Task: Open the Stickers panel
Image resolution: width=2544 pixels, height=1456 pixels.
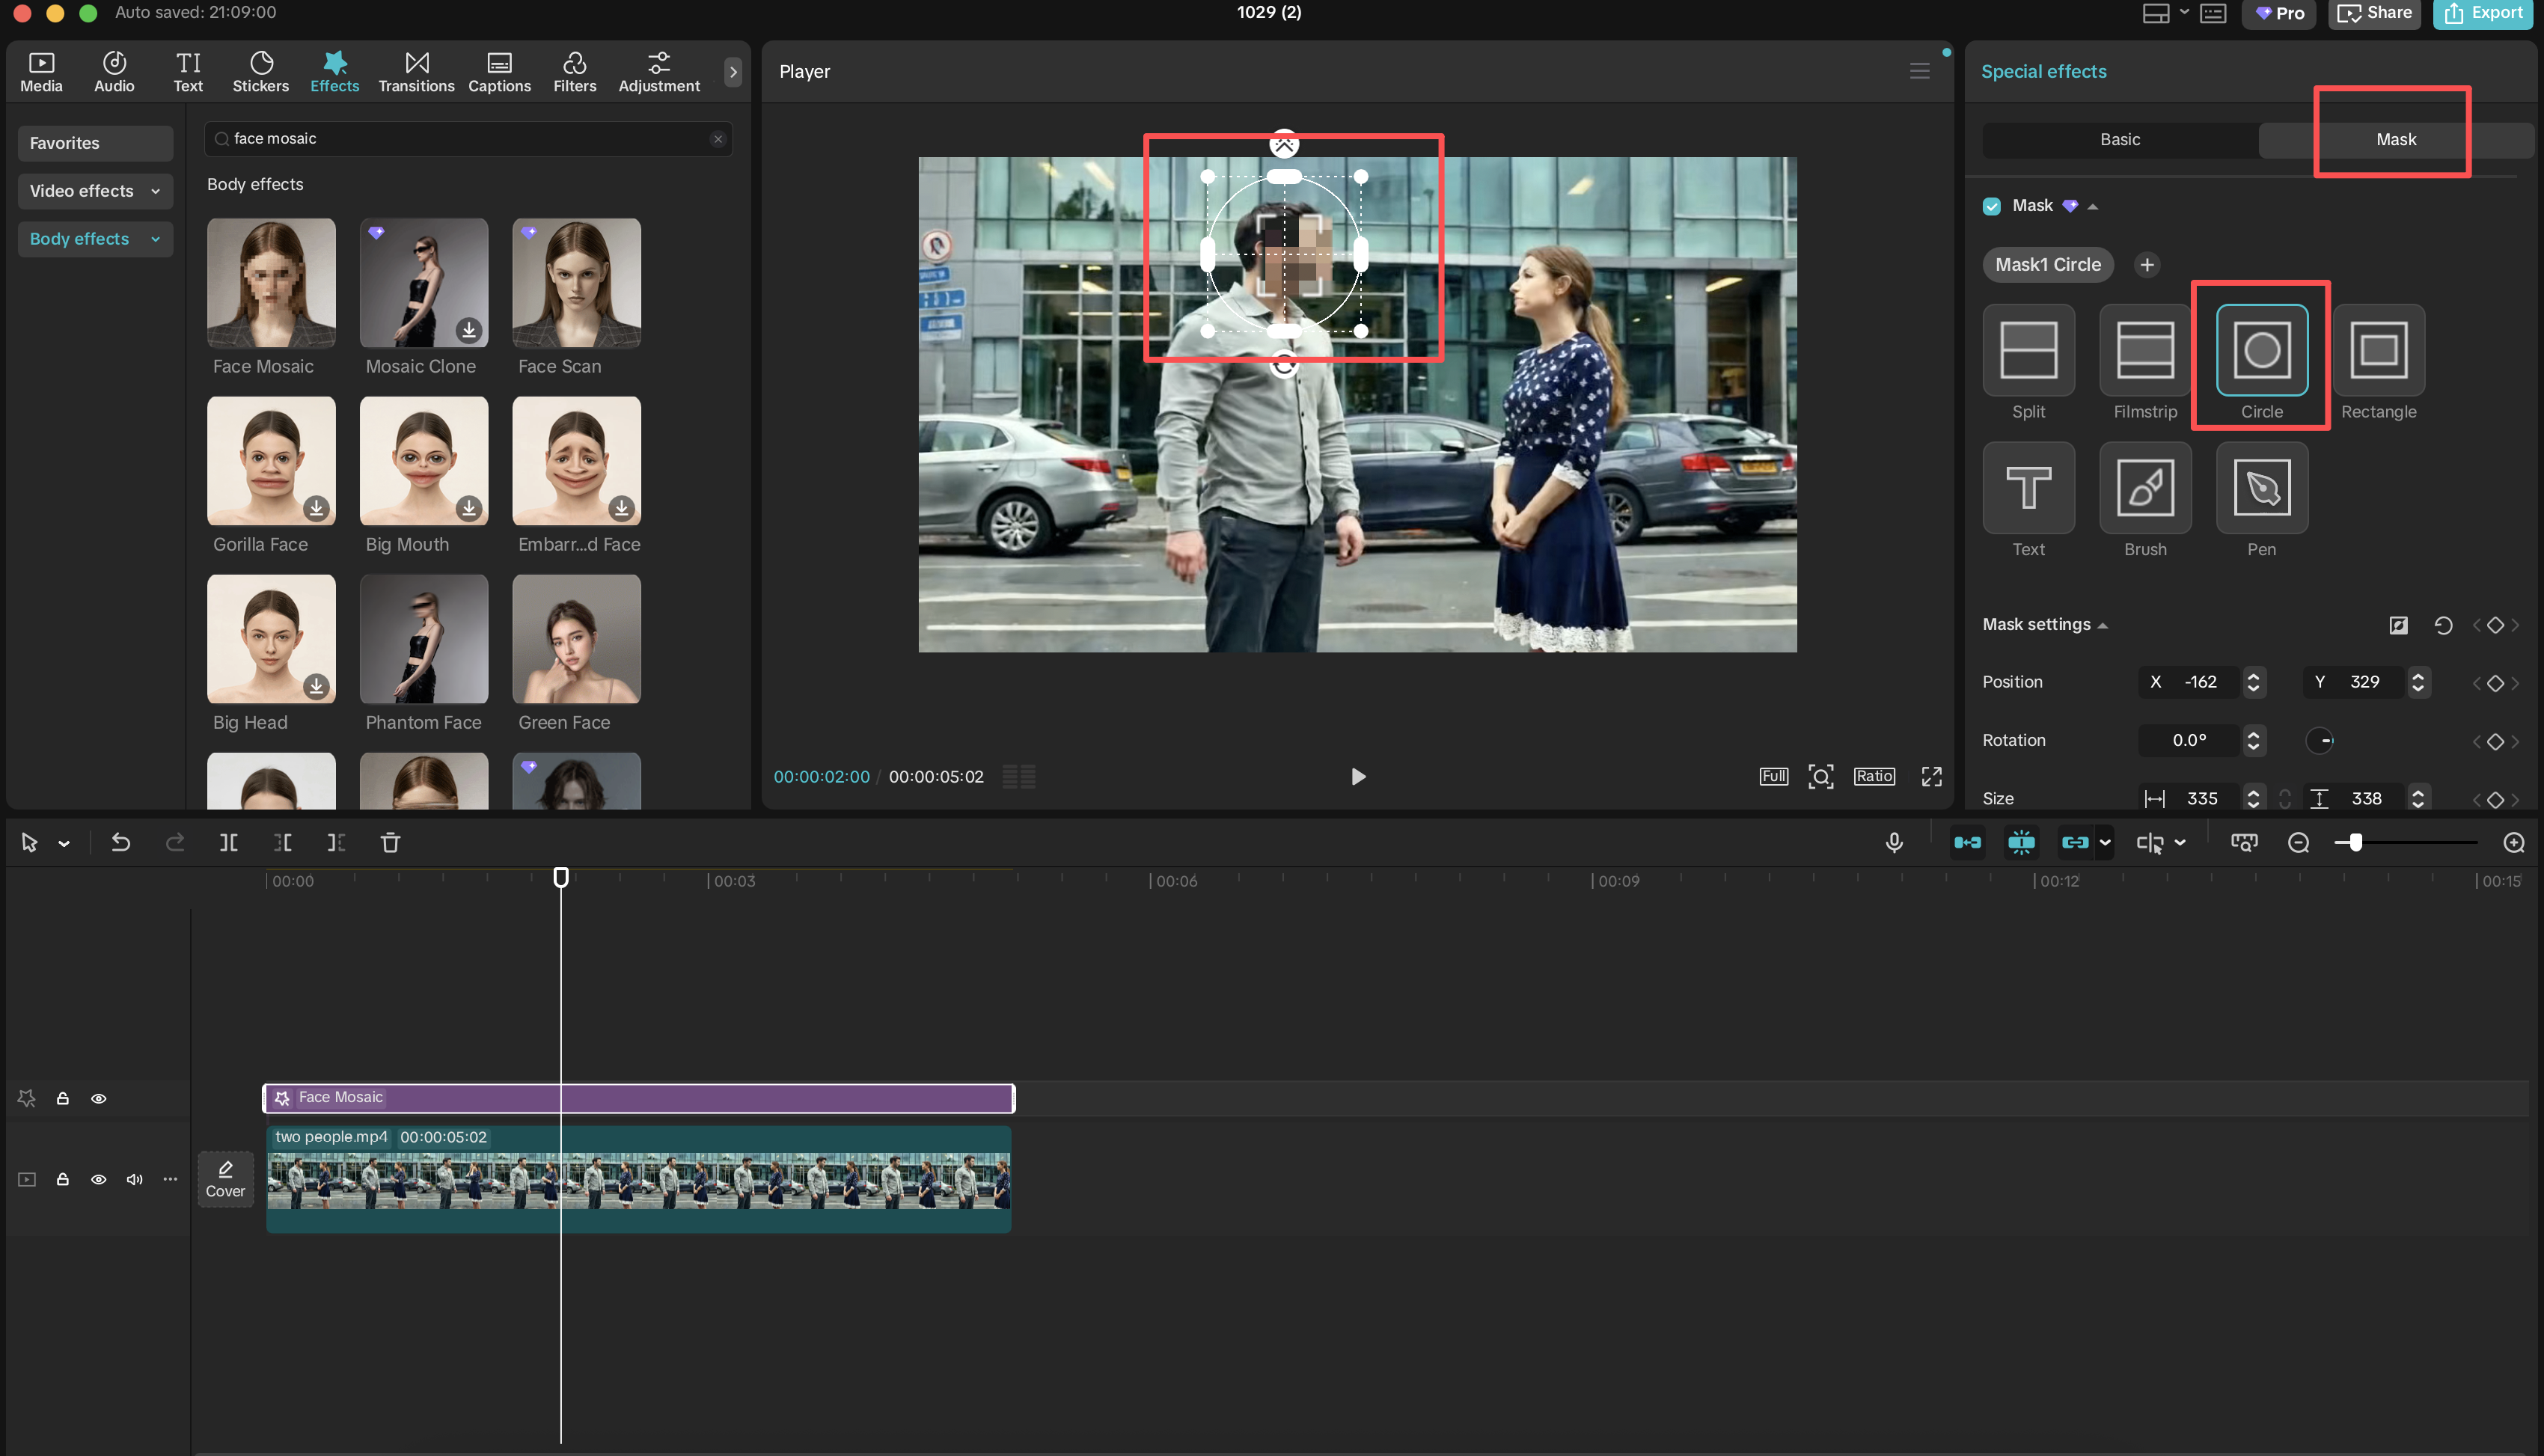Action: 260,72
